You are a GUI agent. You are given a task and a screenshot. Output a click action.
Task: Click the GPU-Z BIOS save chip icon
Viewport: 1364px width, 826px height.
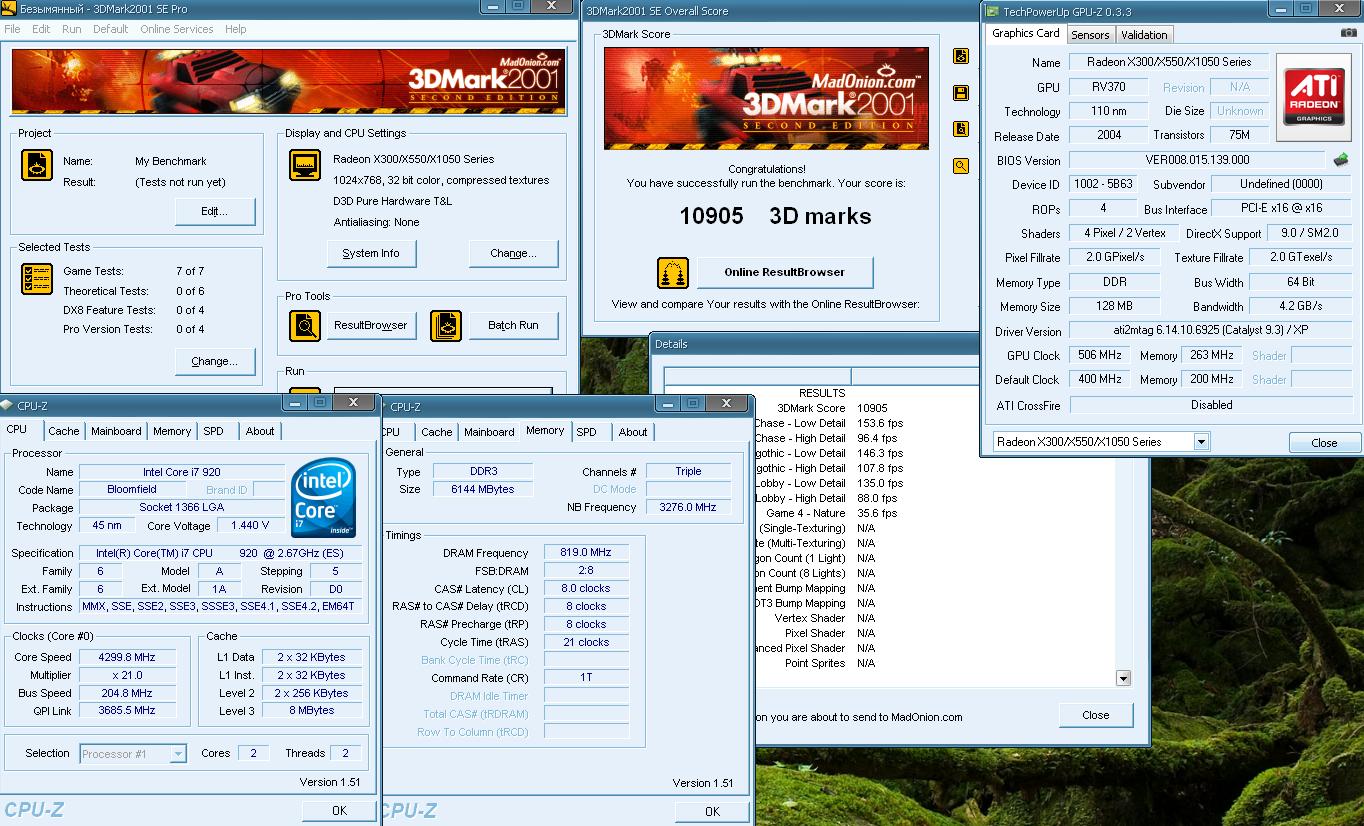pyautogui.click(x=1341, y=159)
